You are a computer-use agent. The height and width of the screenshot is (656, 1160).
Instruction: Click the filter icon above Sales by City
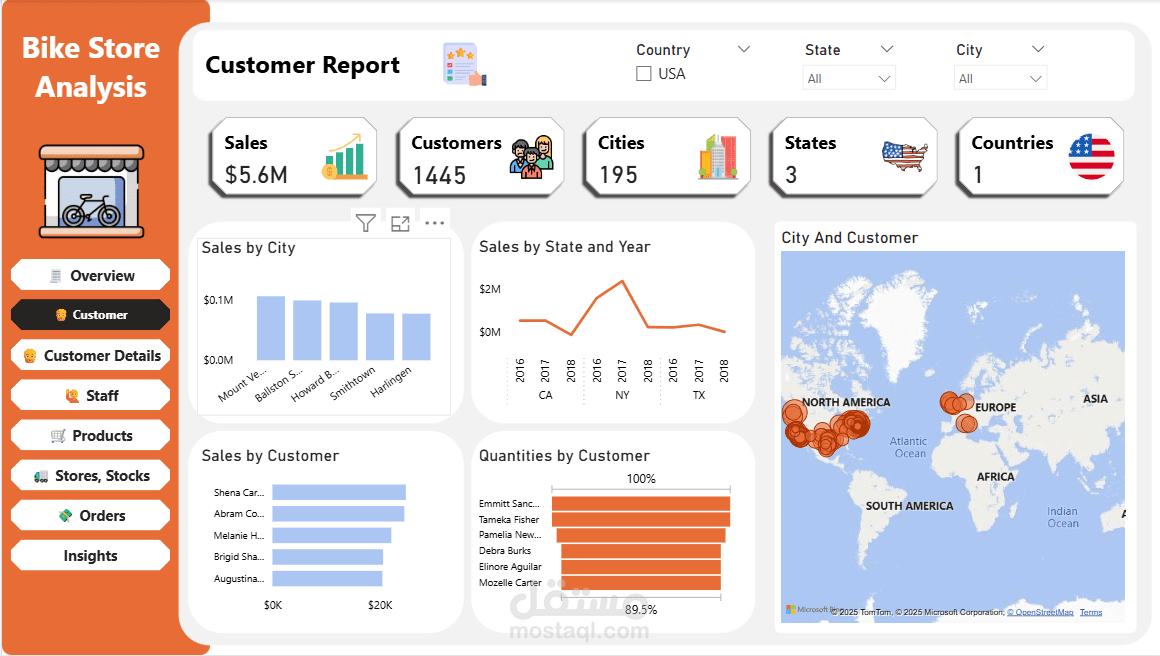[365, 223]
